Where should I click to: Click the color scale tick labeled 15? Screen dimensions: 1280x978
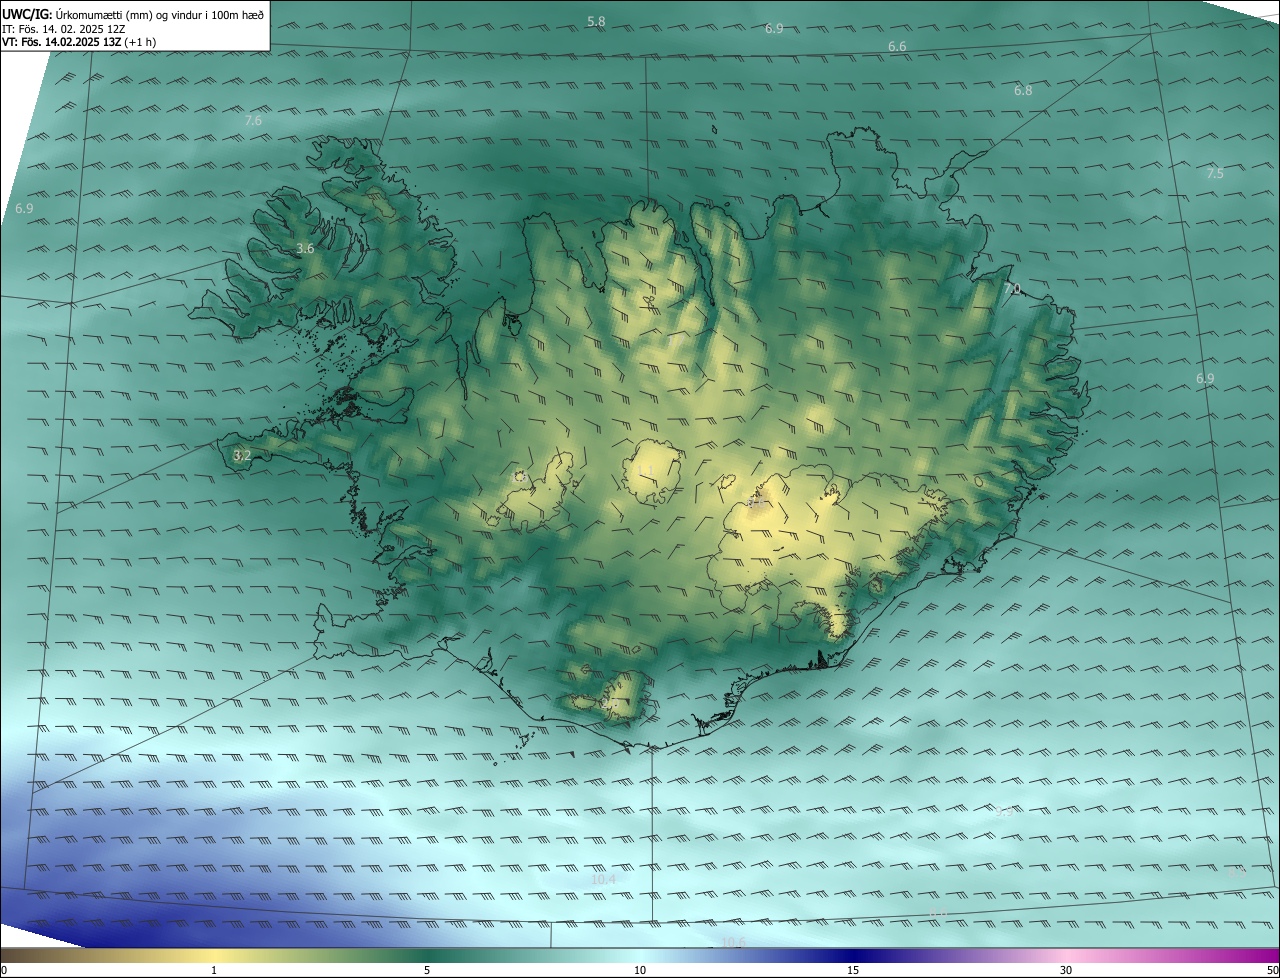(x=853, y=970)
